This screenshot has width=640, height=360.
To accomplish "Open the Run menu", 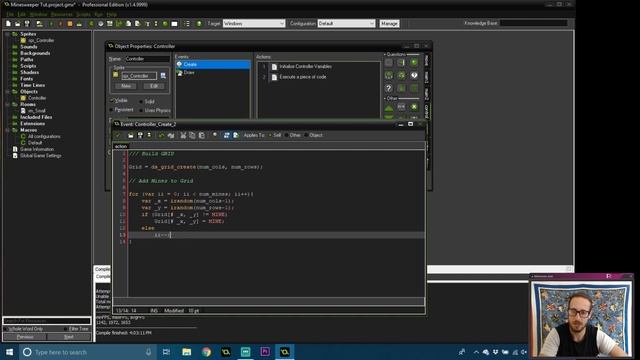I will coord(98,14).
